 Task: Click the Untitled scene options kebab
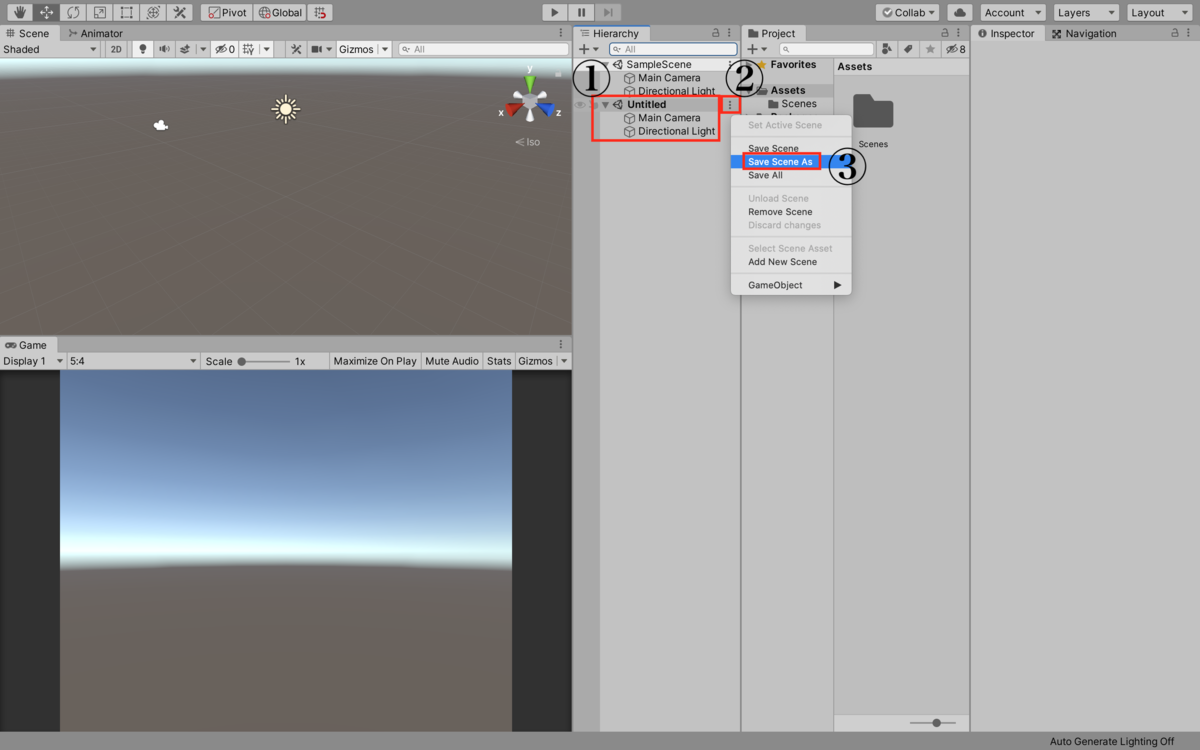[x=729, y=105]
